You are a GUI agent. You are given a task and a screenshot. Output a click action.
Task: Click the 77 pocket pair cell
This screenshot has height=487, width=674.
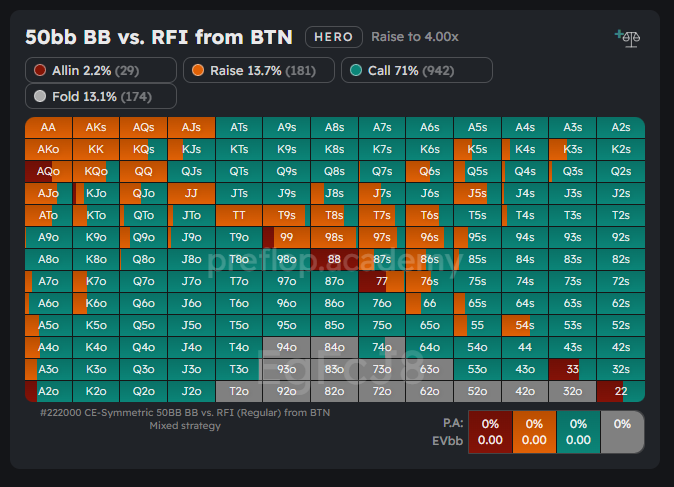pyautogui.click(x=382, y=281)
